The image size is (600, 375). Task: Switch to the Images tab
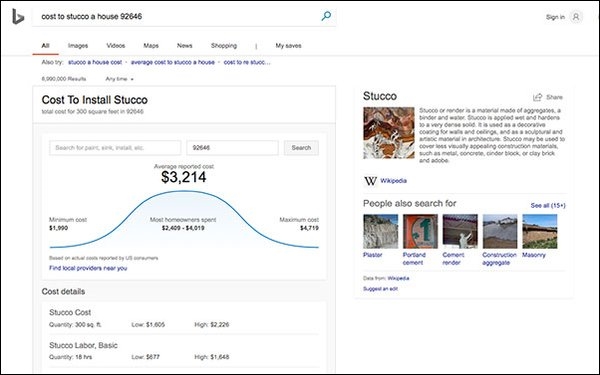click(x=78, y=46)
